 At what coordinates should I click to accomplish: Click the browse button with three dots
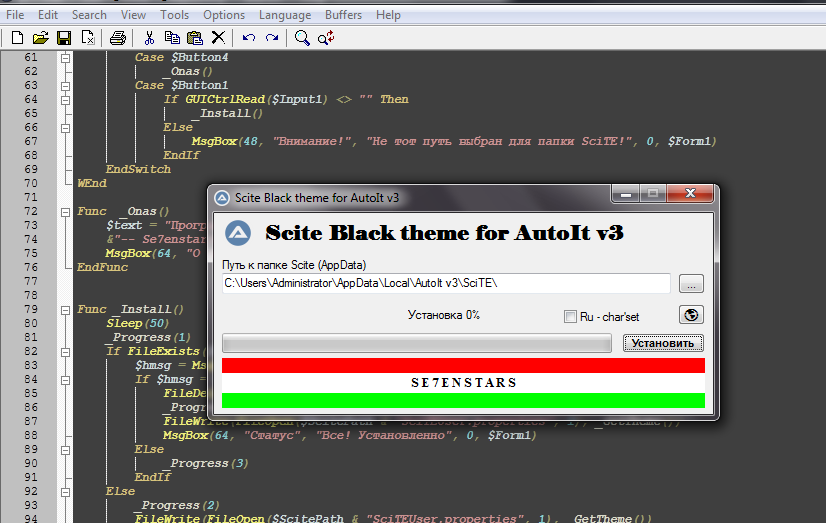[x=691, y=284]
